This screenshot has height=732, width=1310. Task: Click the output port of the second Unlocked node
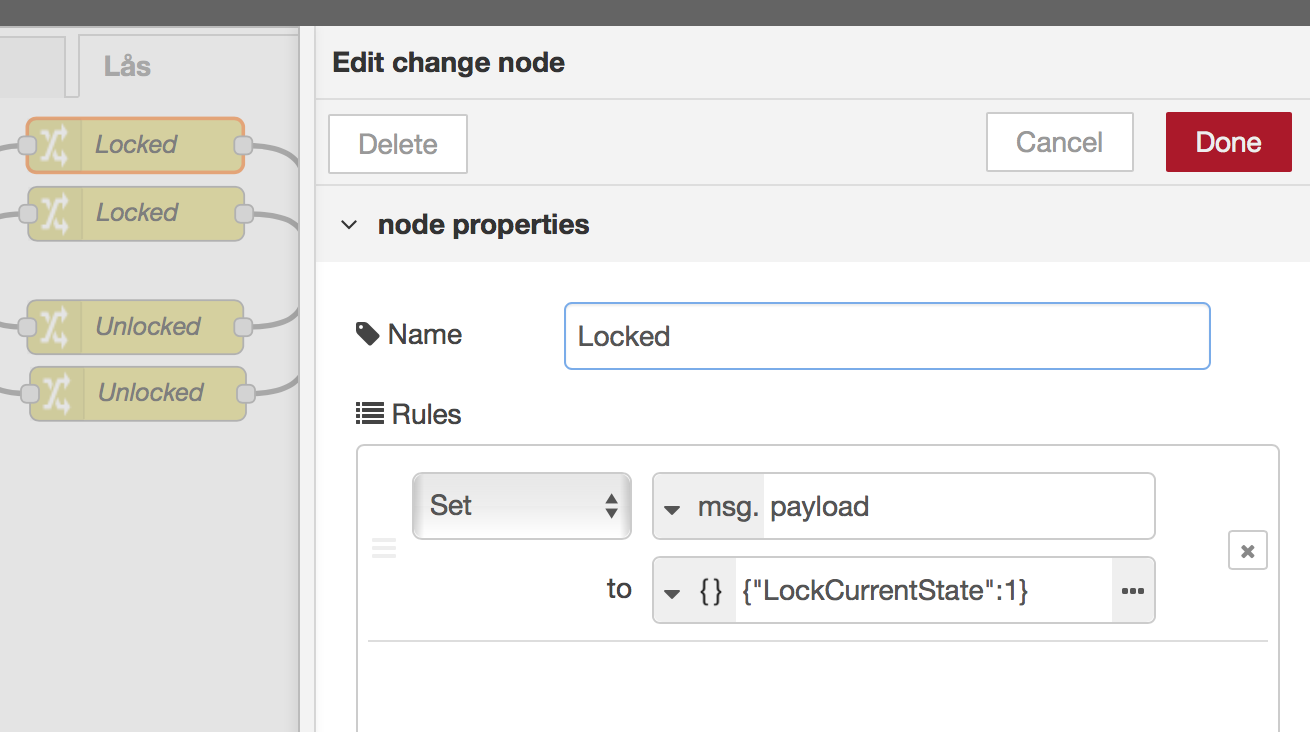click(x=245, y=393)
